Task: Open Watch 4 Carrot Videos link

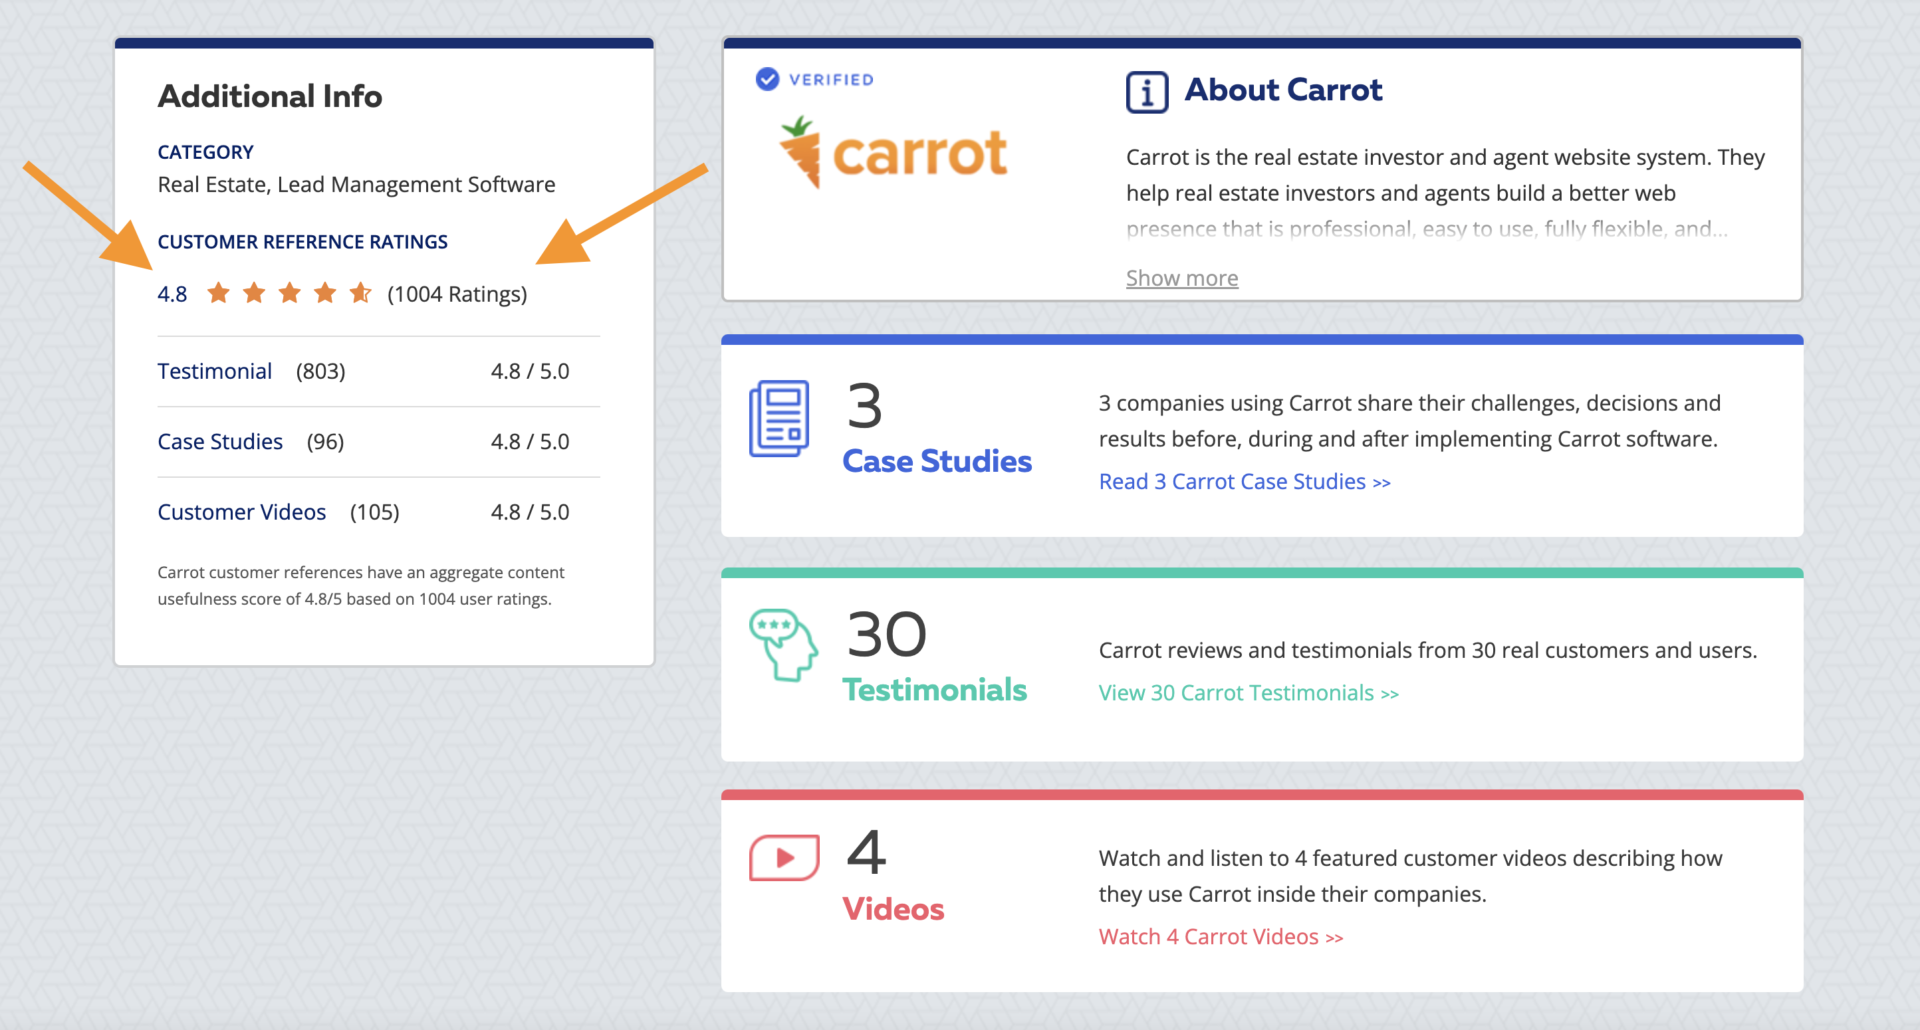Action: pos(1221,937)
